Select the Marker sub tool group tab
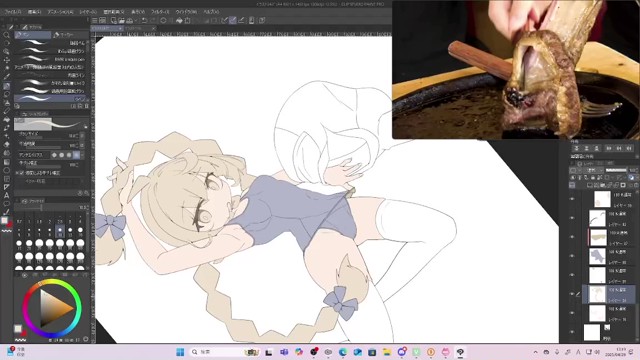Viewport: 640px width, 360px height. click(69, 35)
